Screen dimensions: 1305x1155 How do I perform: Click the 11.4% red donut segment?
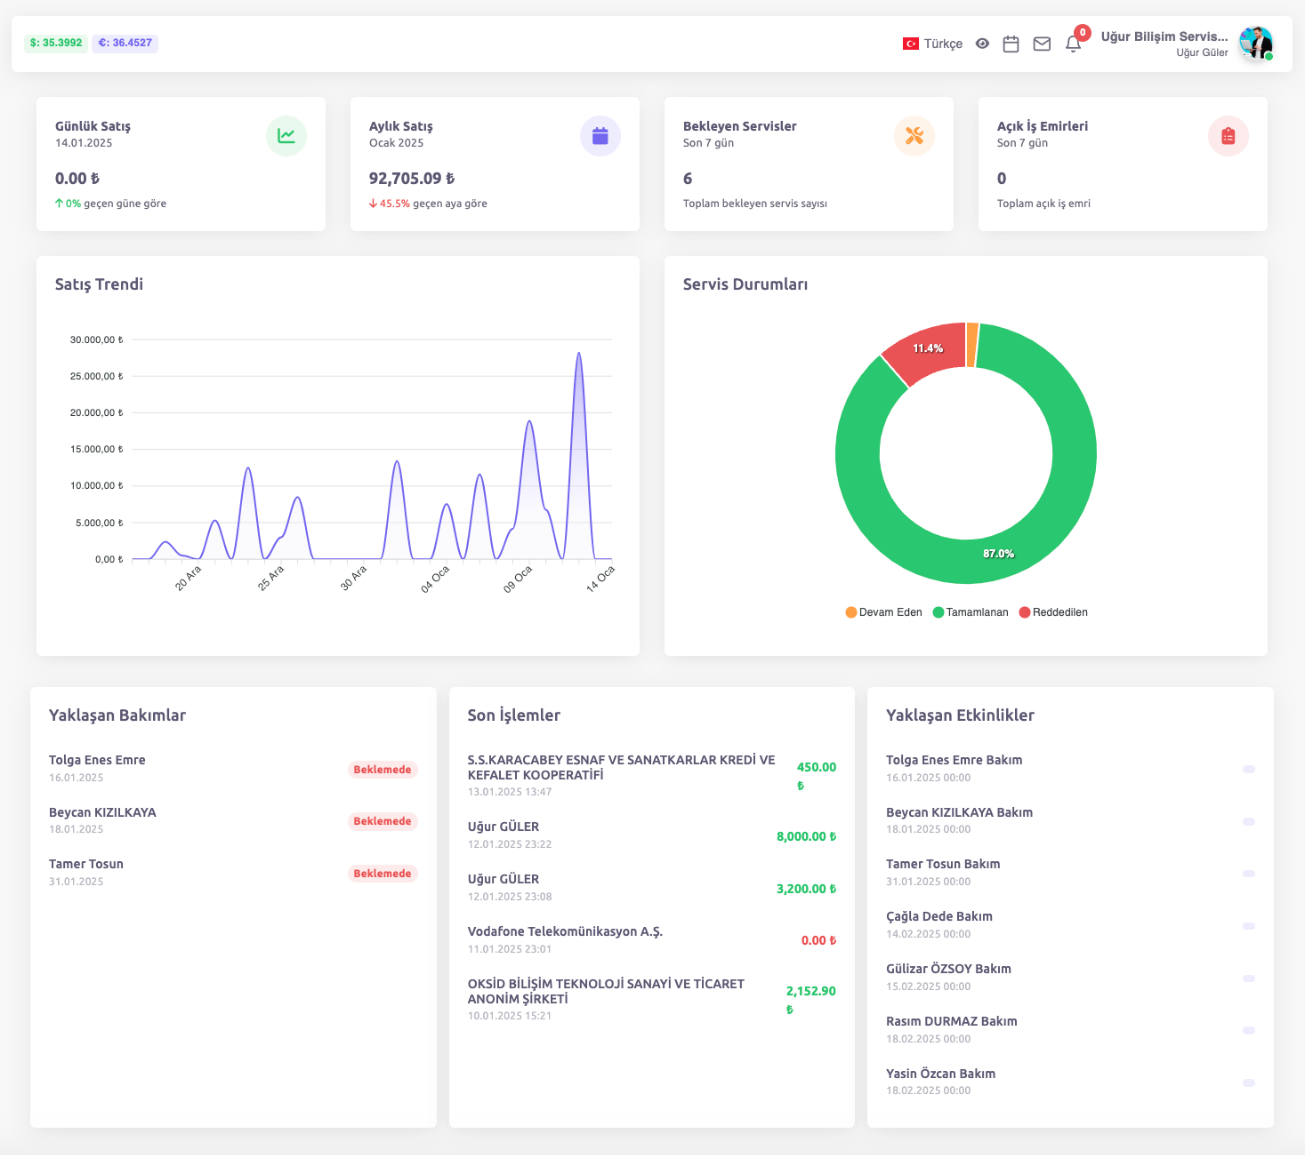point(926,349)
